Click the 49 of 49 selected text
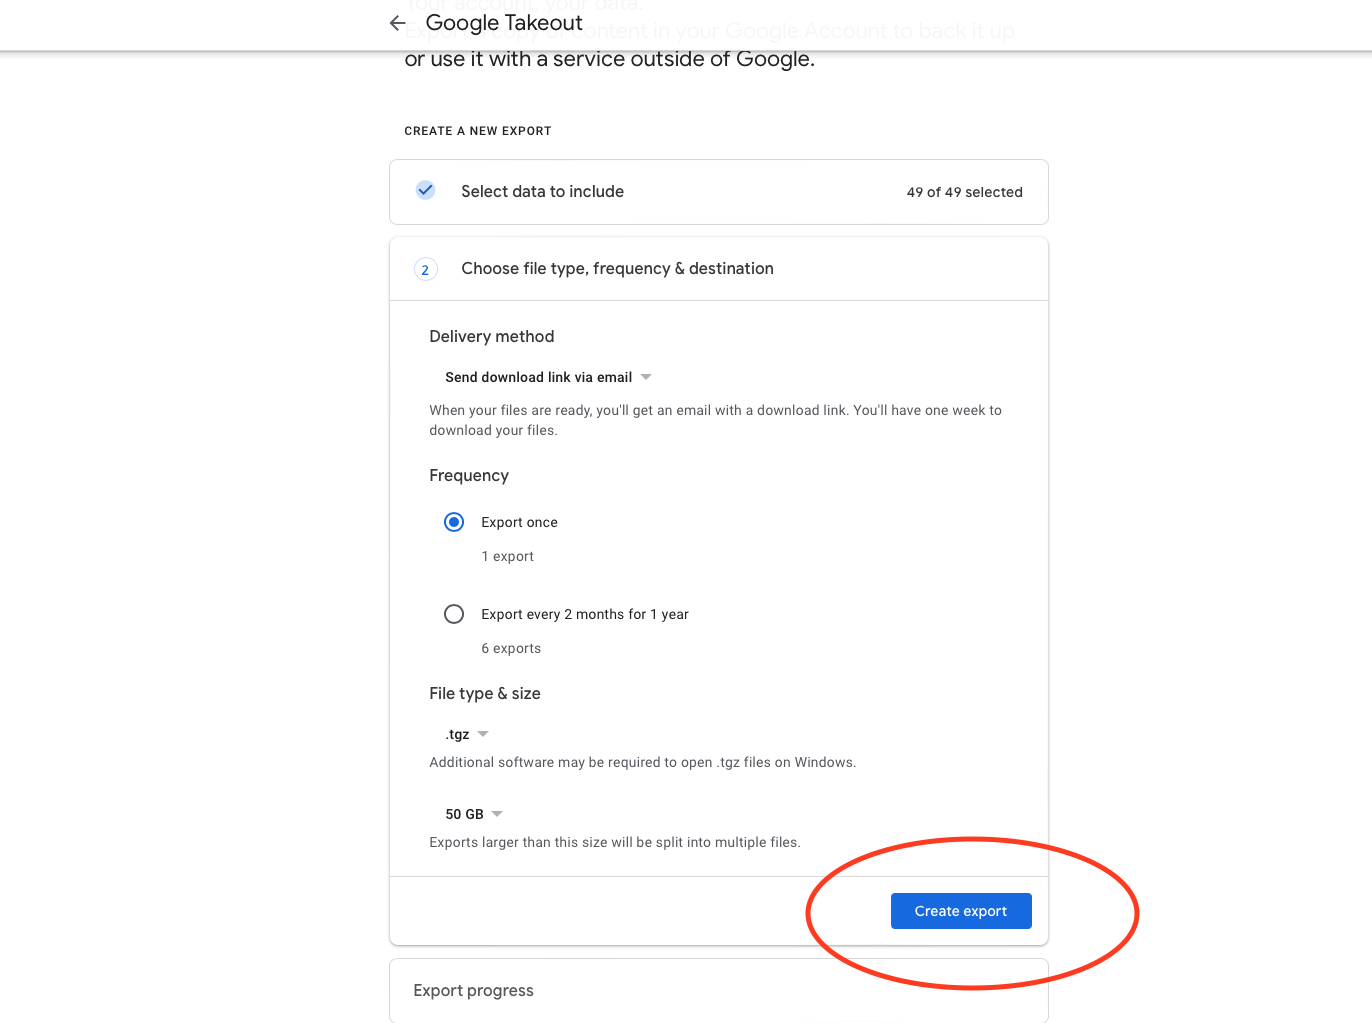Viewport: 1372px width, 1023px height. click(x=964, y=192)
